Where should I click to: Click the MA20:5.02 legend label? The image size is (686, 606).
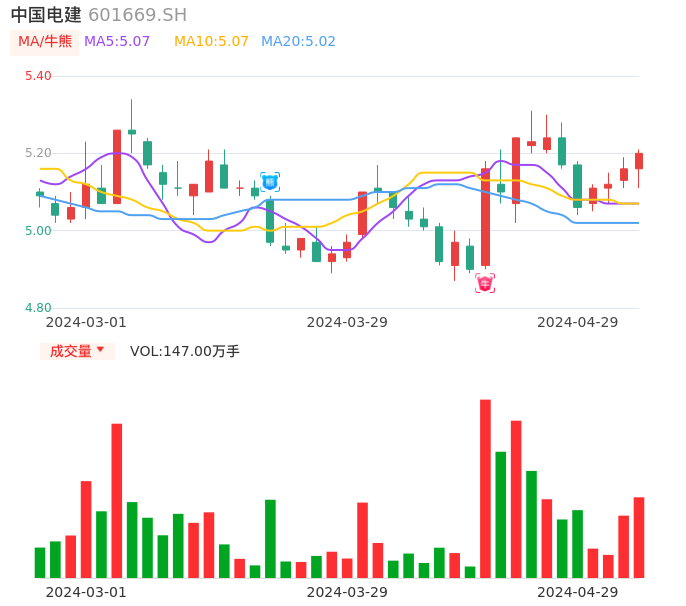point(298,42)
